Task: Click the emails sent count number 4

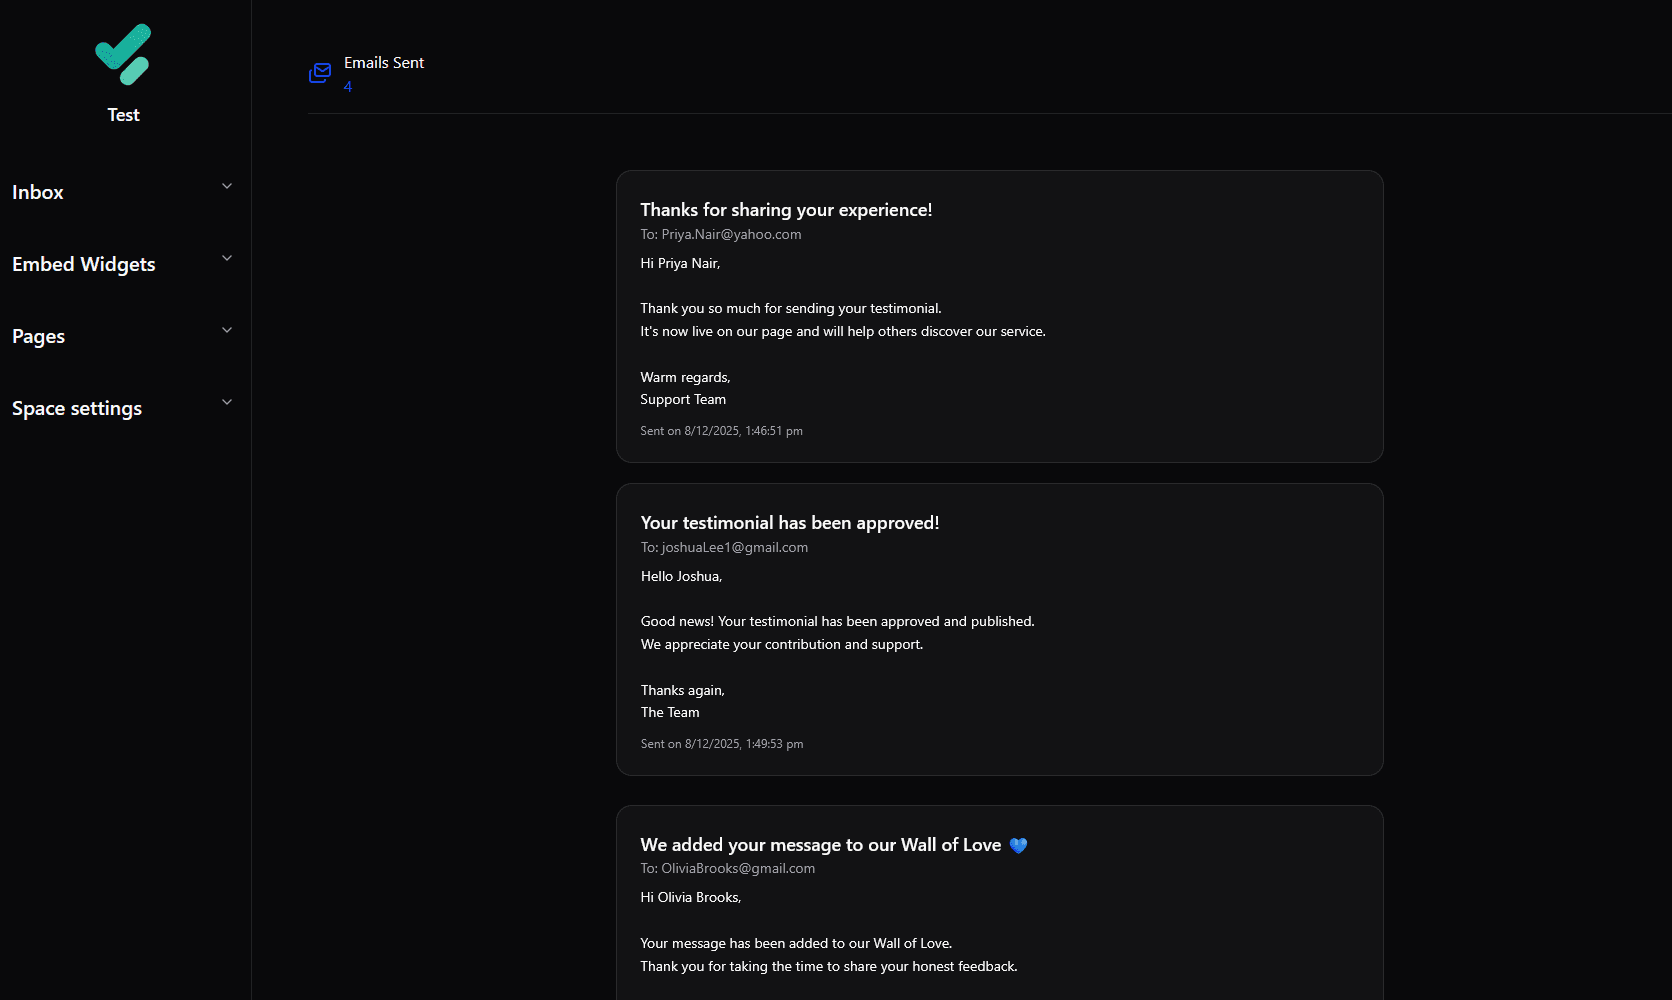Action: click(348, 87)
